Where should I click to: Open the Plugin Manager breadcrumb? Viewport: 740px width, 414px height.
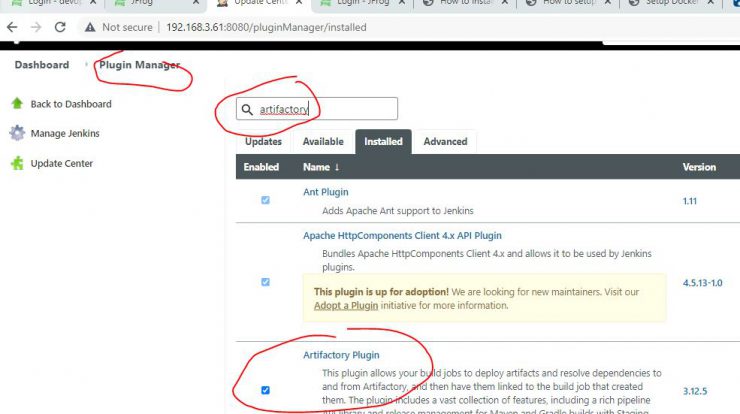point(140,65)
